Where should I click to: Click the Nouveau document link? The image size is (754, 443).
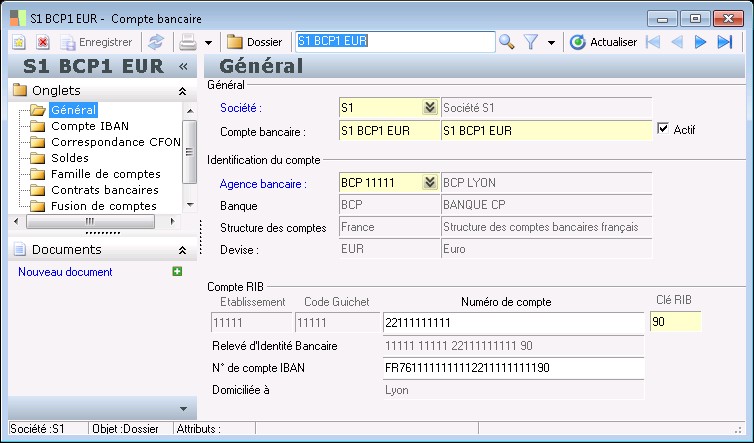[x=65, y=272]
